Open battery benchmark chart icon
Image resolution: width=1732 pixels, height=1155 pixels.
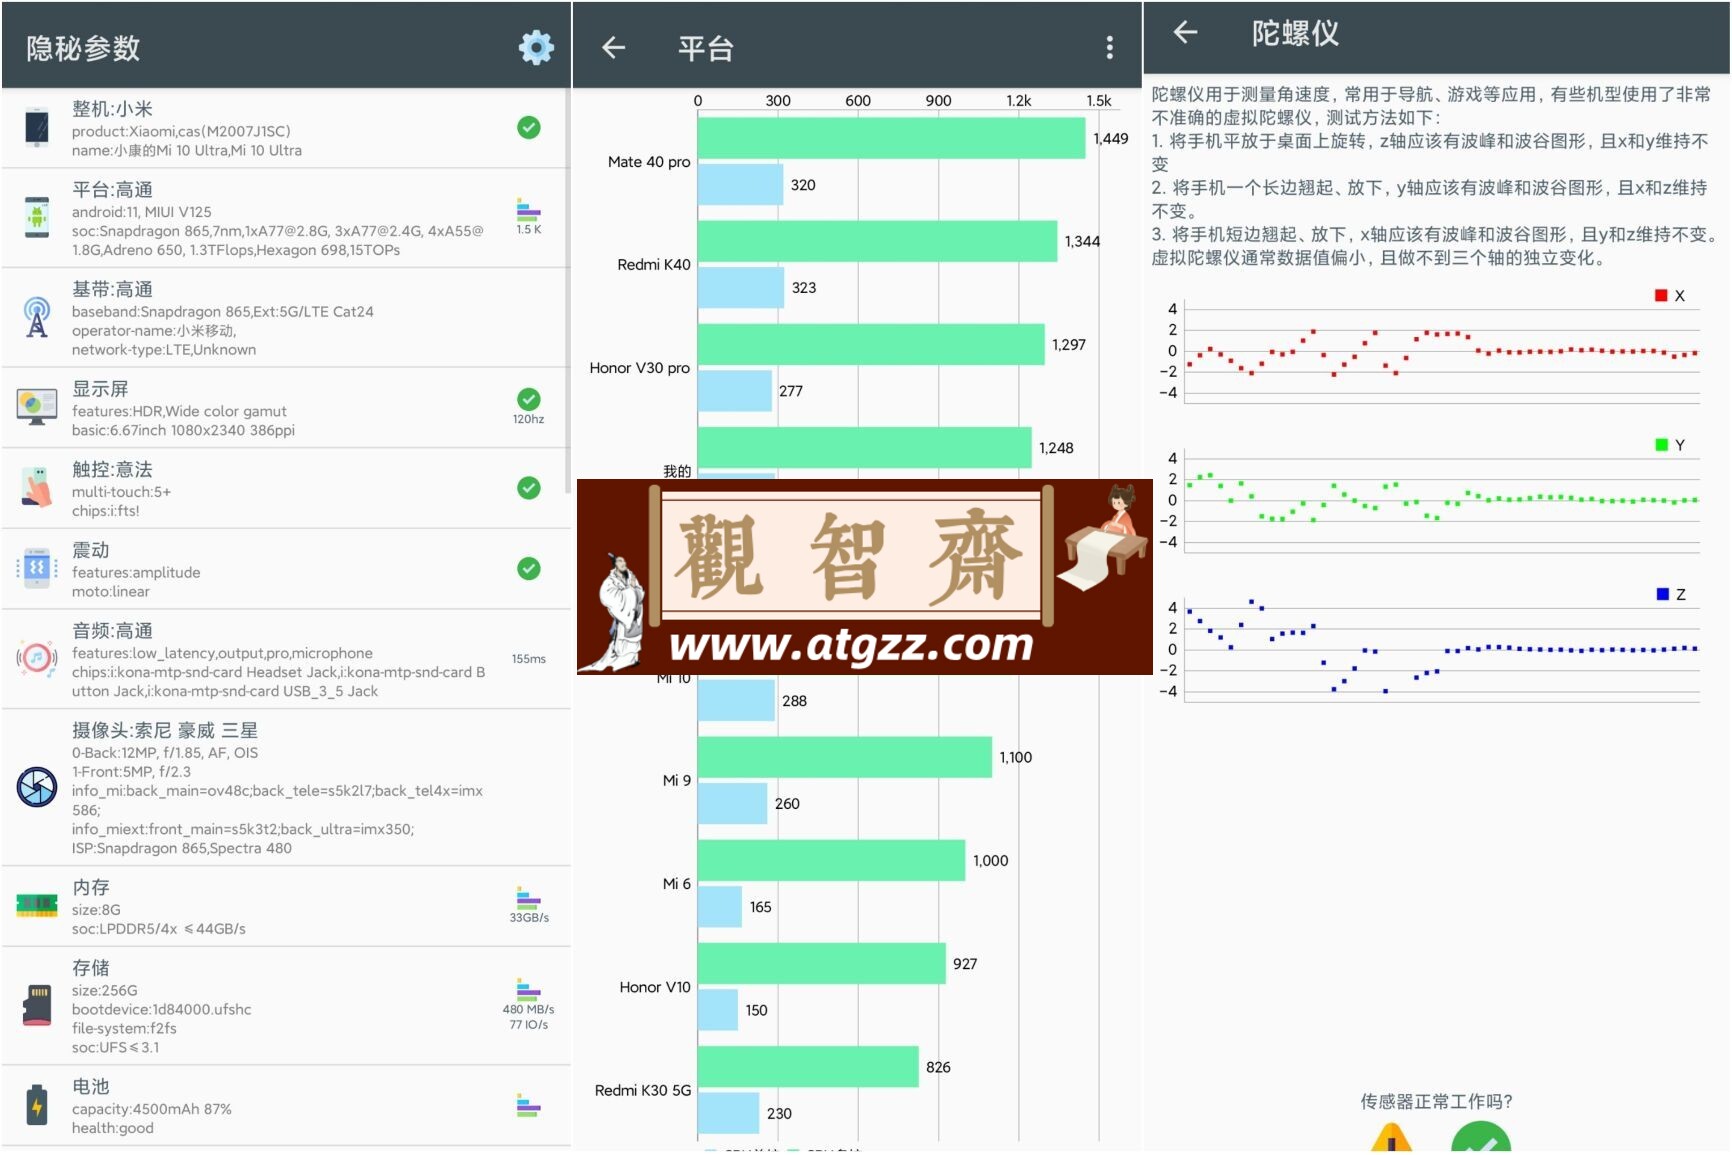coord(528,1105)
